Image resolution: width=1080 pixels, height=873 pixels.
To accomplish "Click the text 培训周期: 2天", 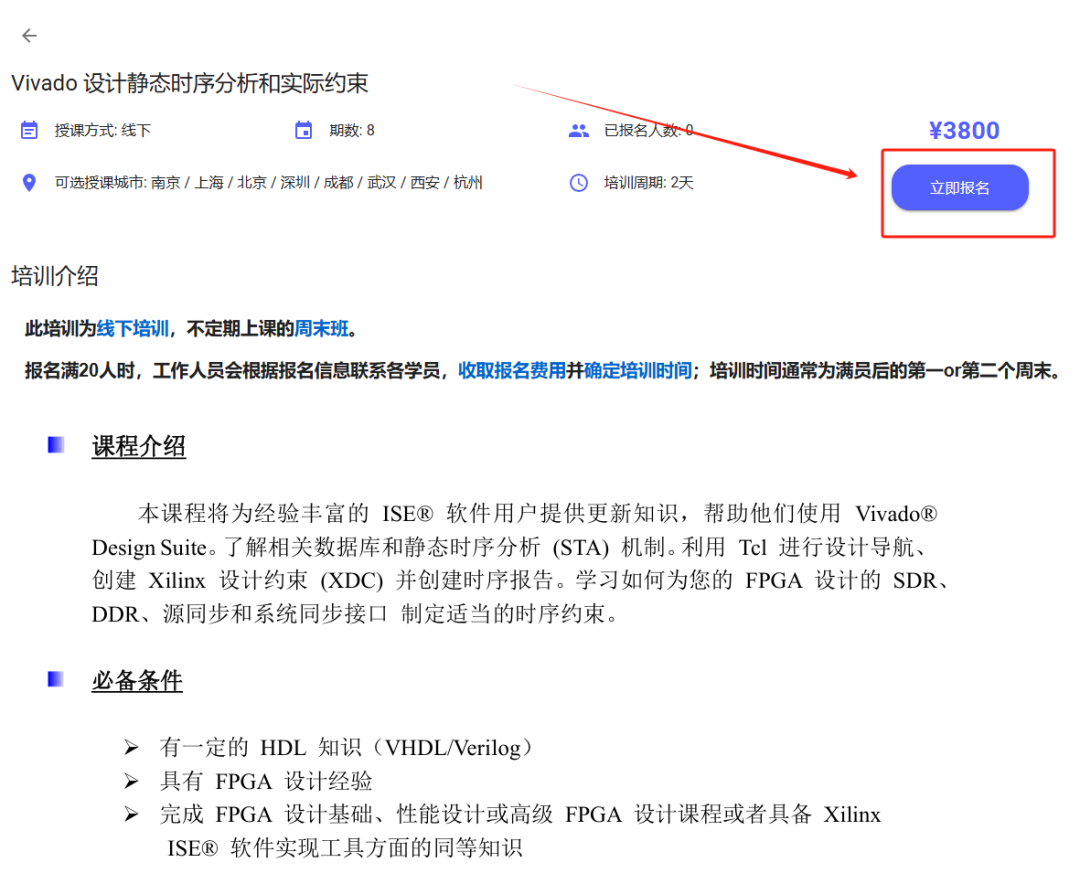I will tap(648, 183).
